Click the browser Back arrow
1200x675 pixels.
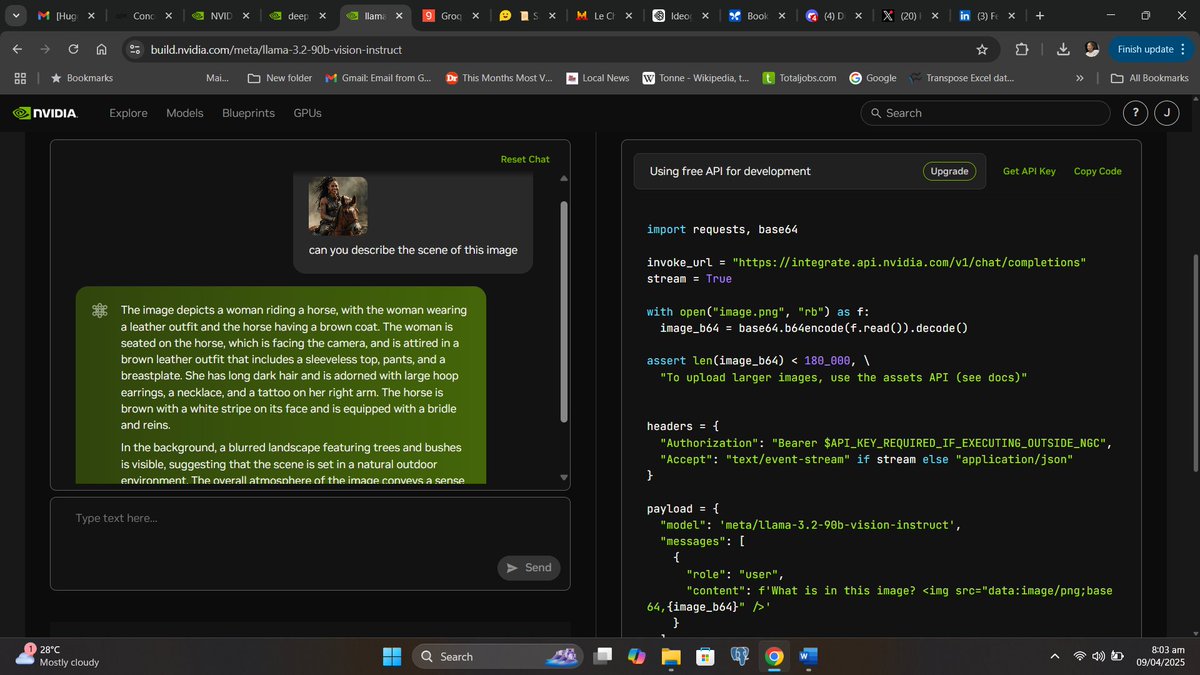(x=18, y=49)
